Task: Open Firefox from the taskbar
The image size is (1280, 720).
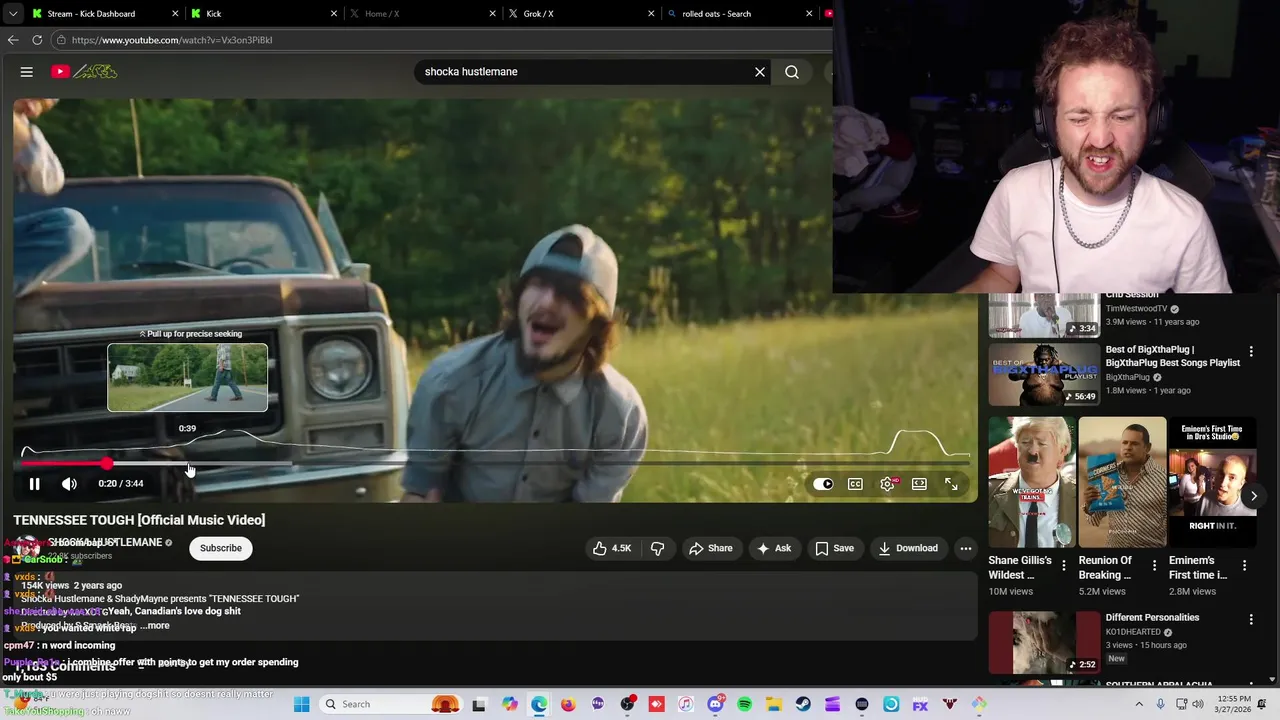Action: pyautogui.click(x=568, y=704)
